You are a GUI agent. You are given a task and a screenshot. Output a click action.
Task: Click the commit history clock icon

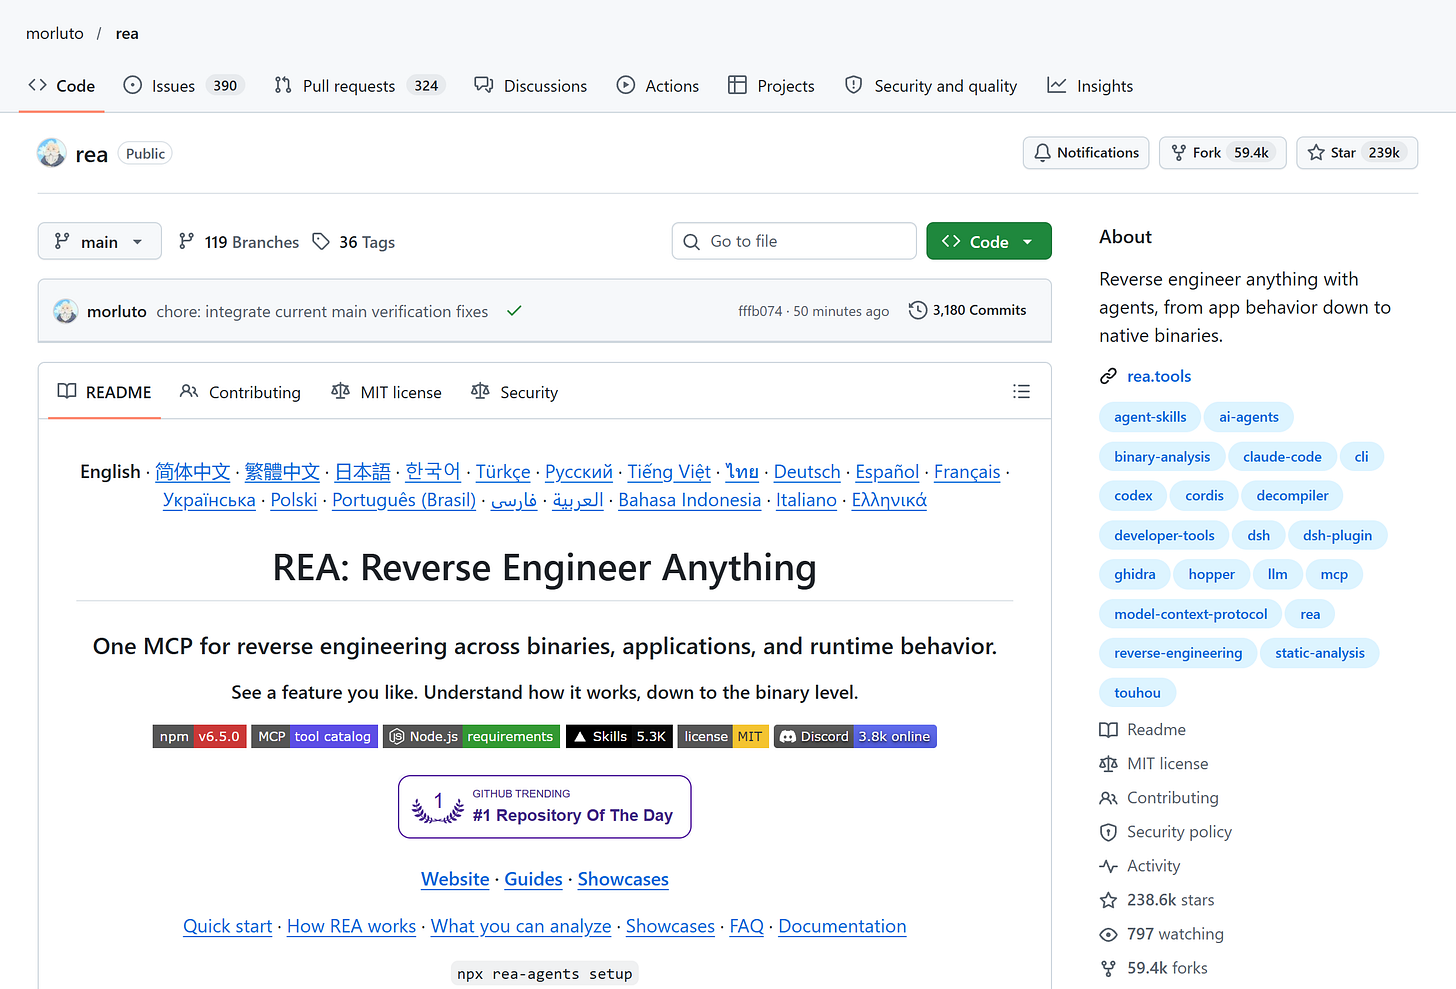(917, 310)
